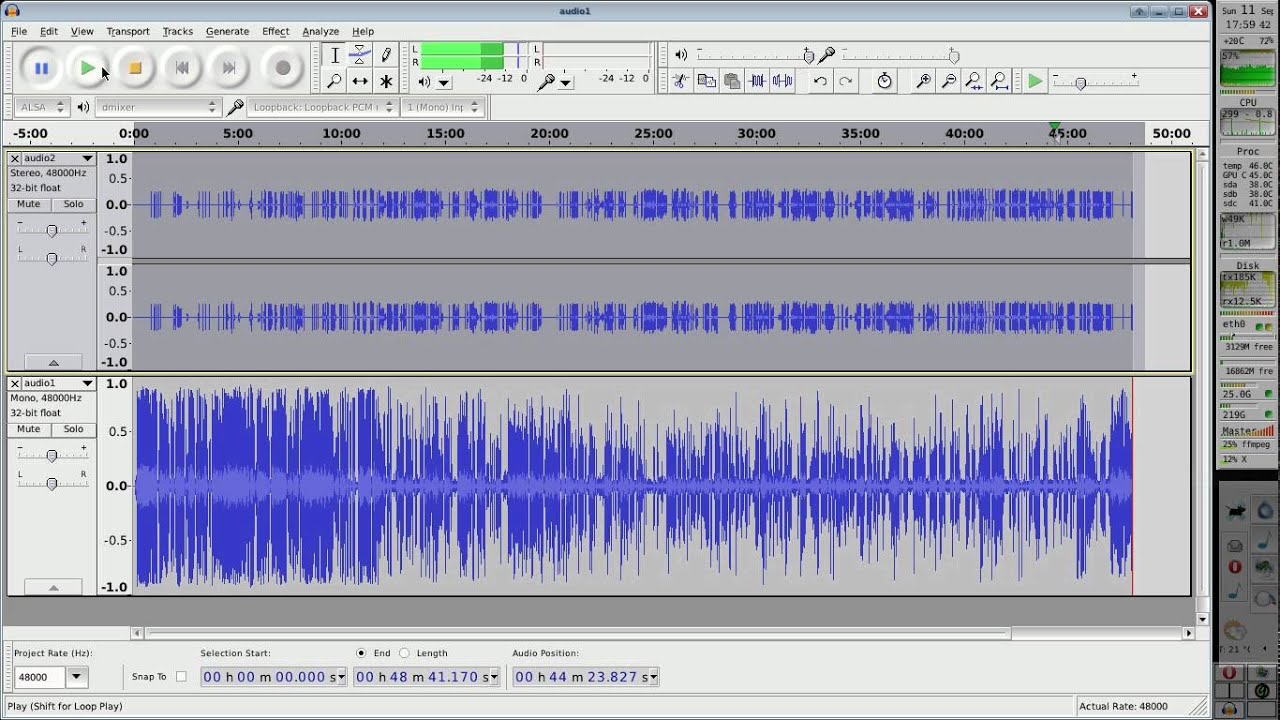1280x720 pixels.
Task: Skip to end of the project
Action: point(229,68)
